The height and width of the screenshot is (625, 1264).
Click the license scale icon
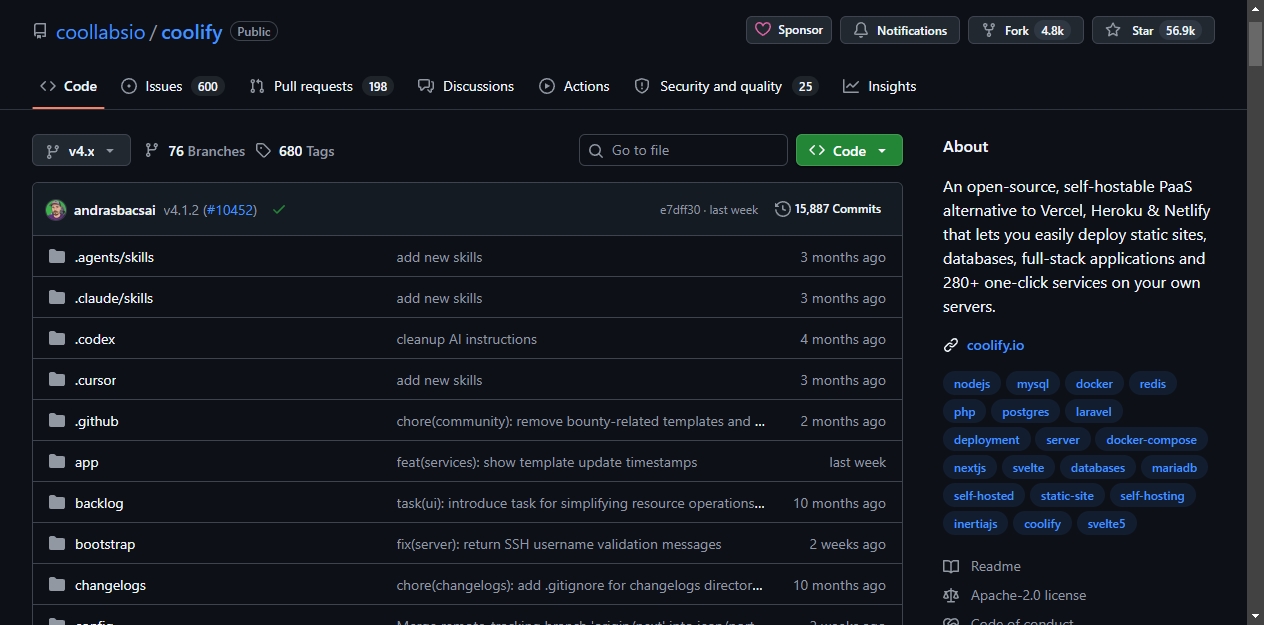pos(951,595)
